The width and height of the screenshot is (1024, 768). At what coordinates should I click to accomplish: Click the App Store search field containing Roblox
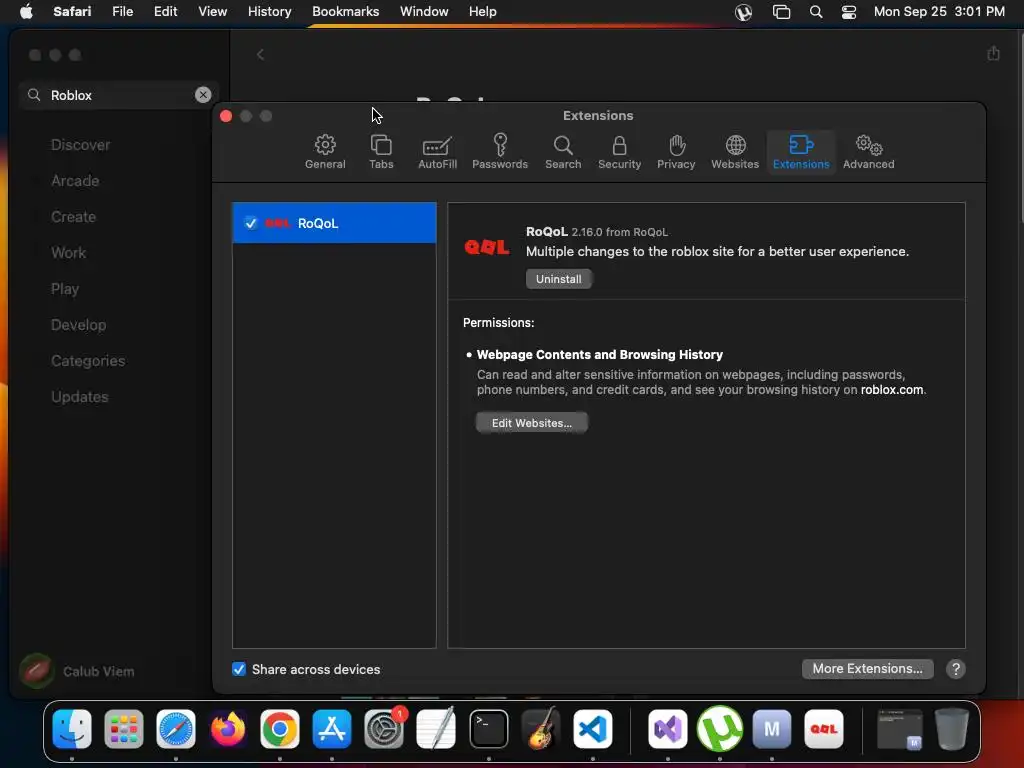click(119, 95)
